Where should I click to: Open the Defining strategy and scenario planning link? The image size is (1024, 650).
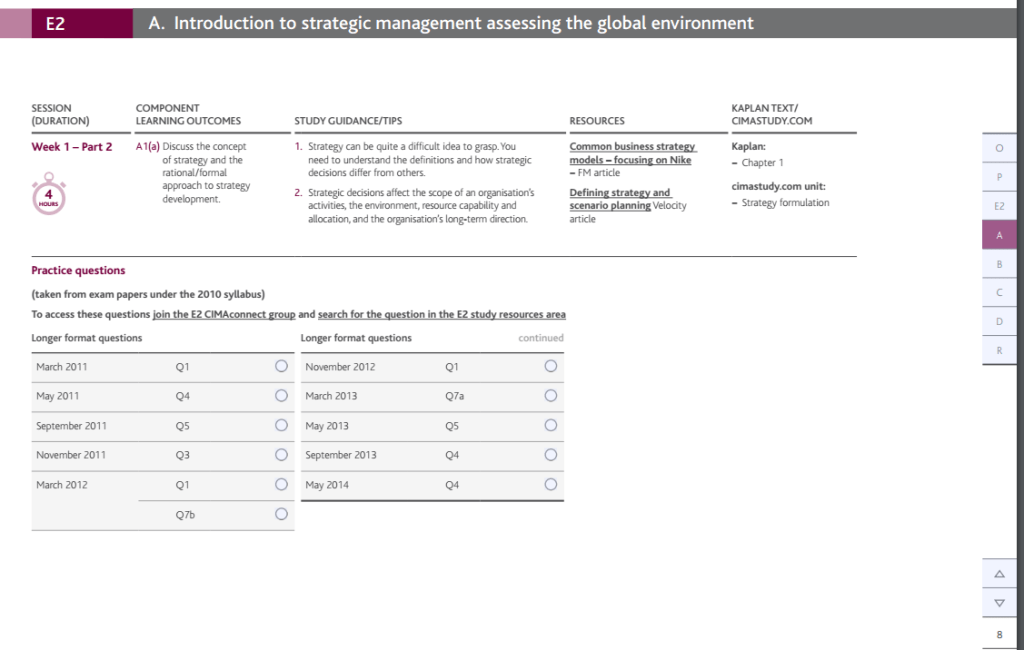click(615, 198)
